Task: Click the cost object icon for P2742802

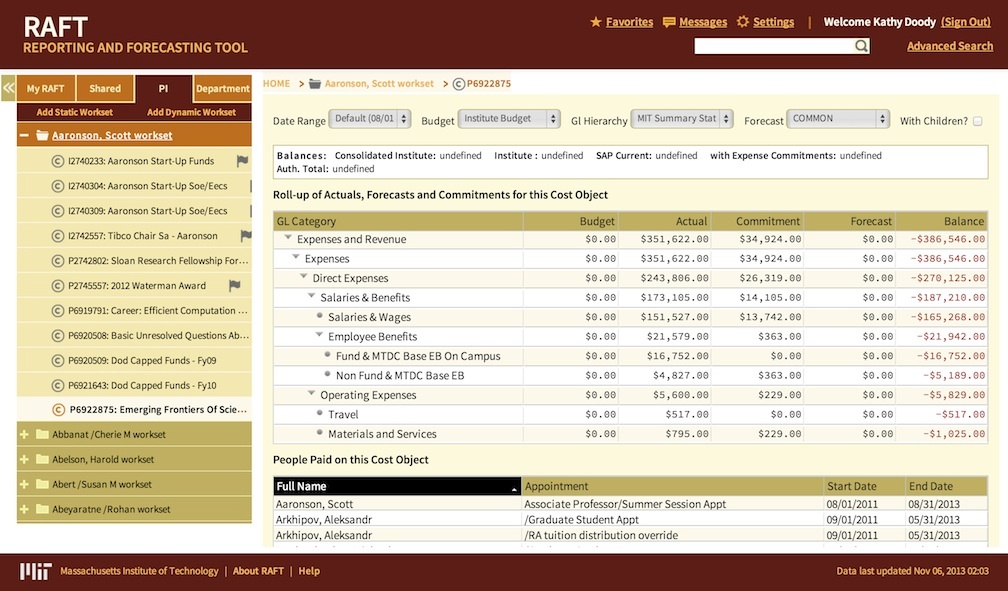Action: pyautogui.click(x=58, y=261)
